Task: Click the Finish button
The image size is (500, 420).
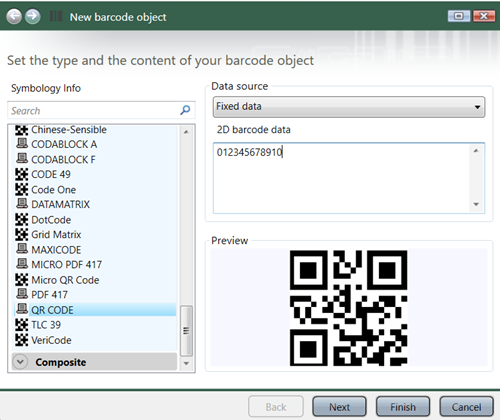Action: pos(403,407)
